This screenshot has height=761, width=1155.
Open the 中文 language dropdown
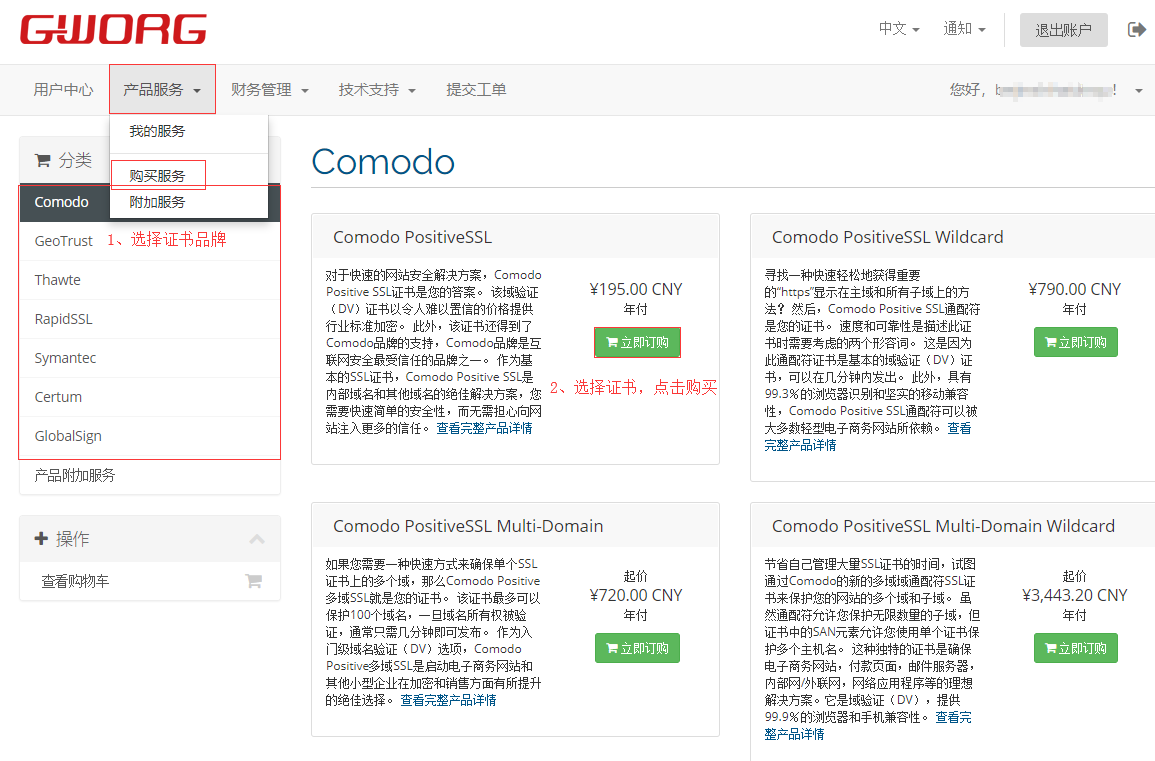pos(899,29)
